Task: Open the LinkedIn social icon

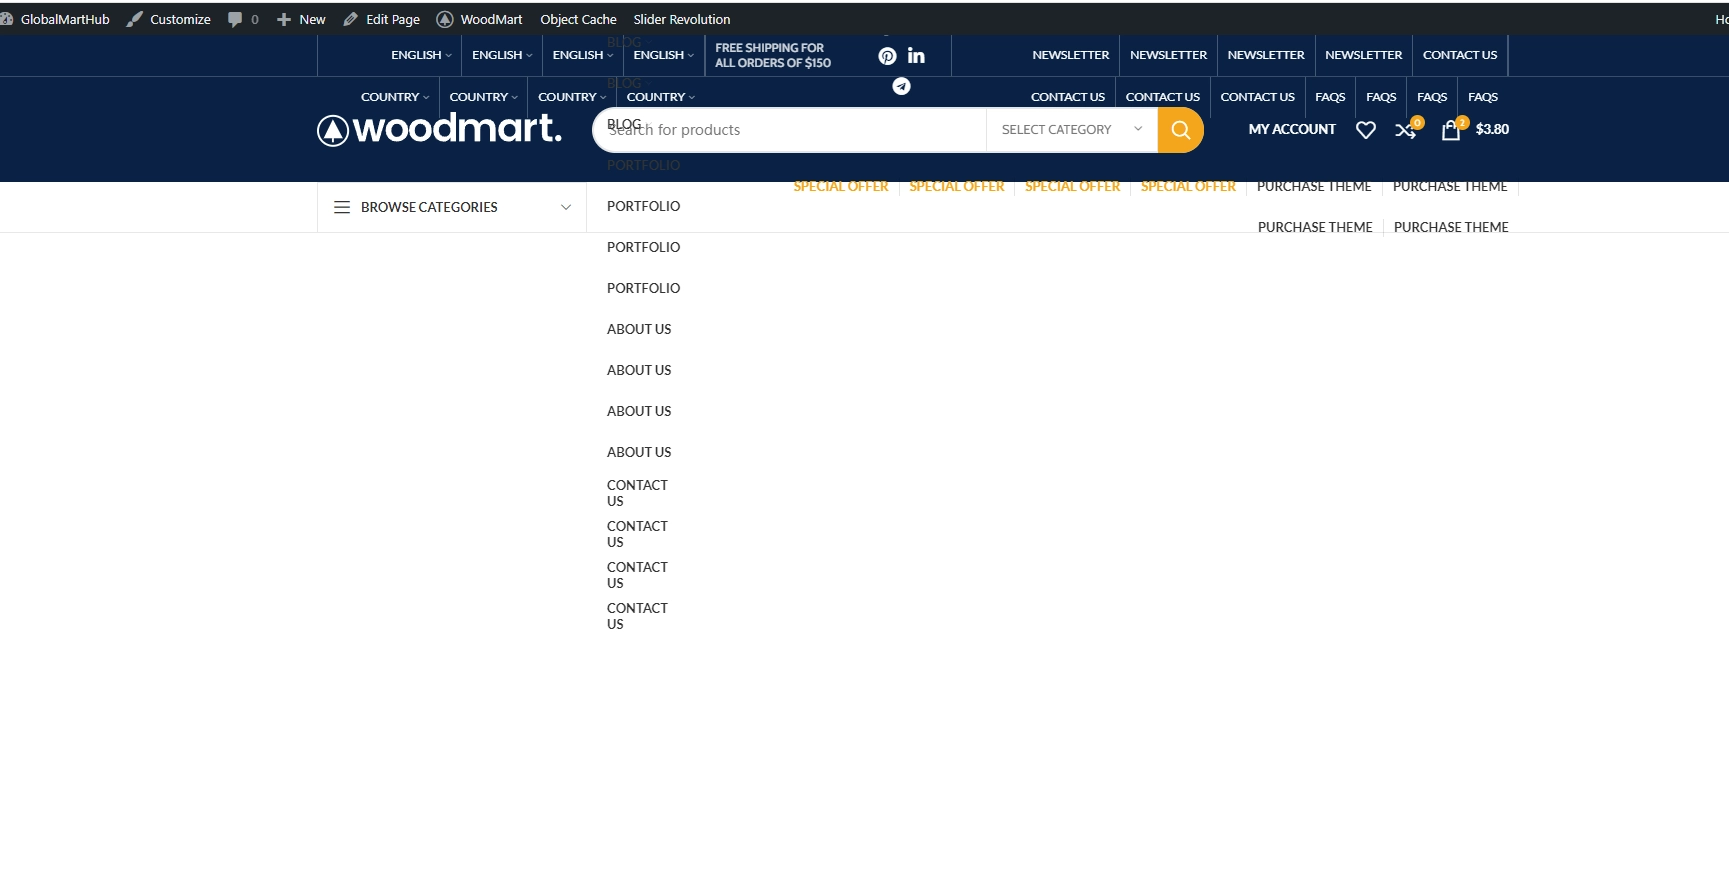Action: (916, 56)
